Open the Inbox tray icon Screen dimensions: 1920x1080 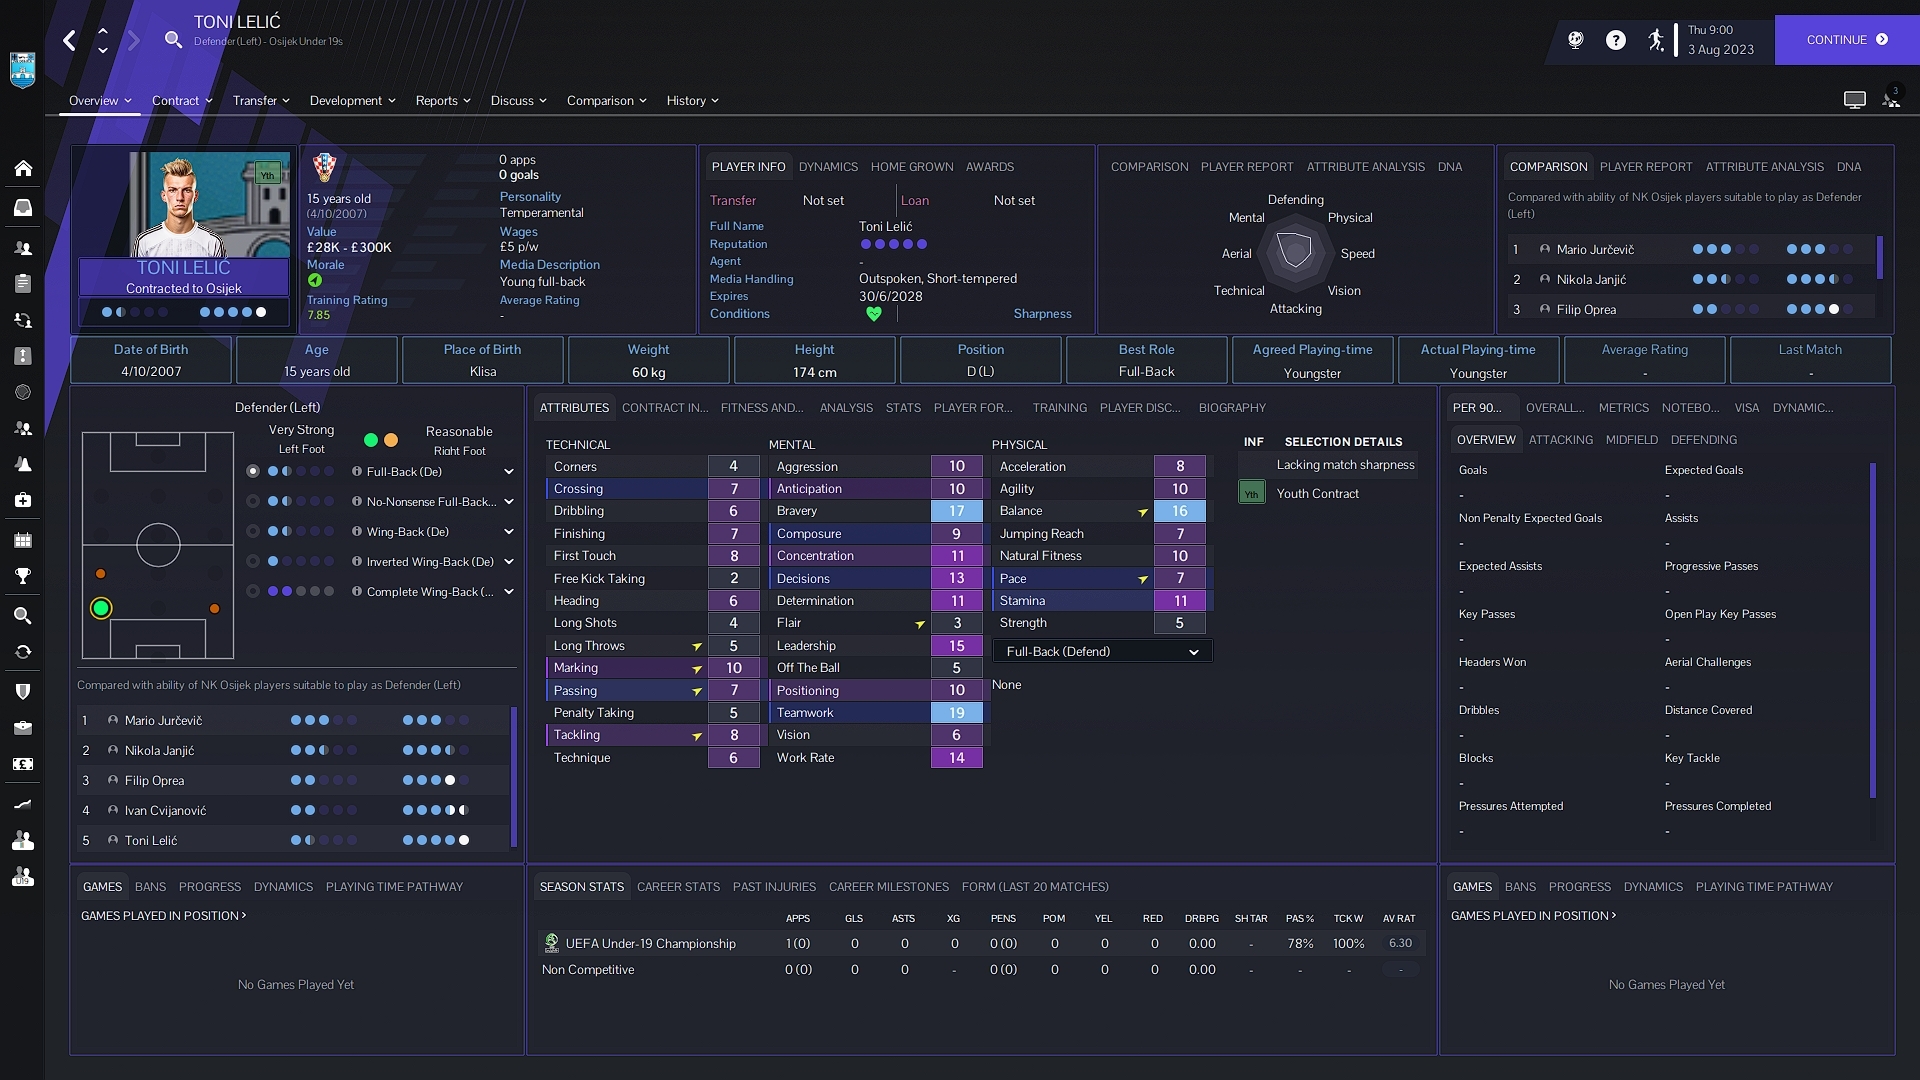pos(22,208)
